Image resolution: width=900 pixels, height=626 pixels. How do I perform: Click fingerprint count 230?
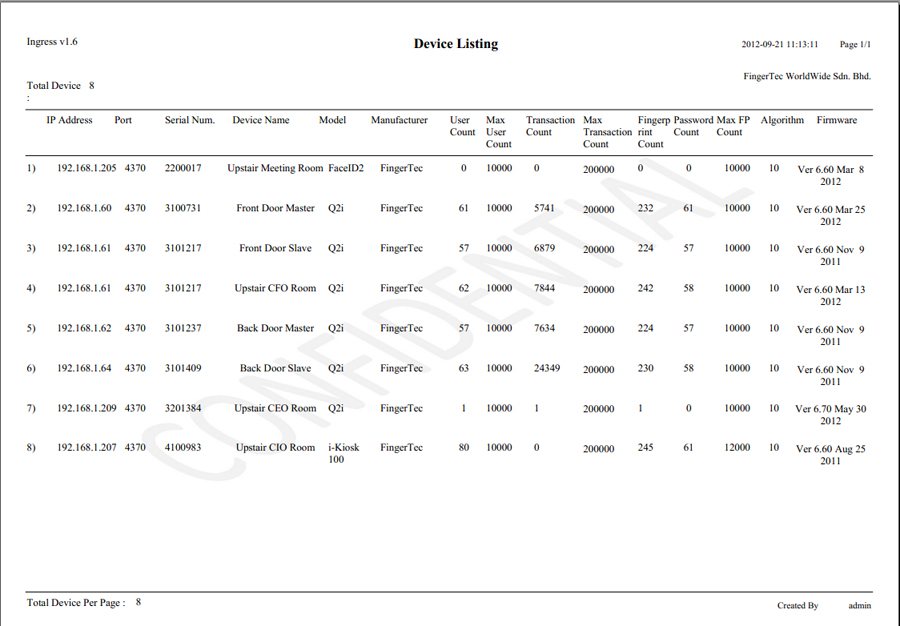[x=646, y=368]
